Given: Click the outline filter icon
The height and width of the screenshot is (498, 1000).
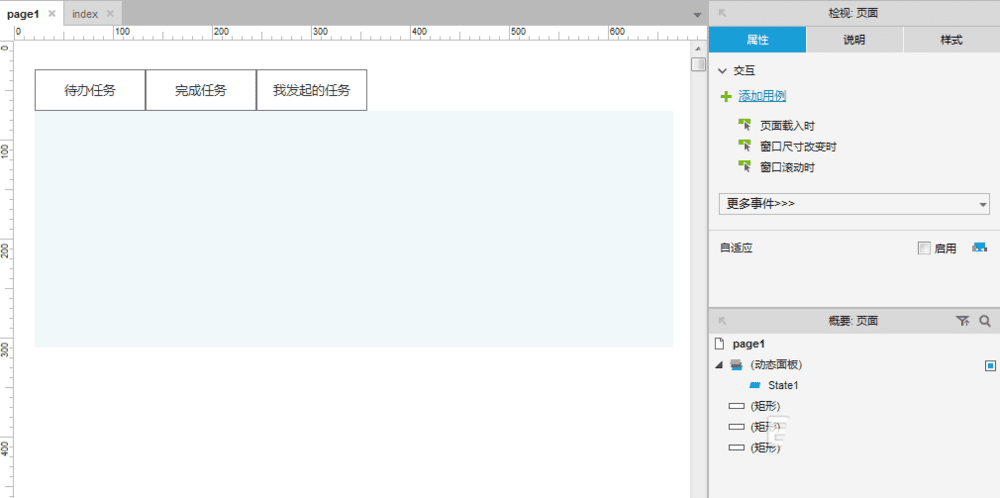Looking at the screenshot, I should (962, 321).
